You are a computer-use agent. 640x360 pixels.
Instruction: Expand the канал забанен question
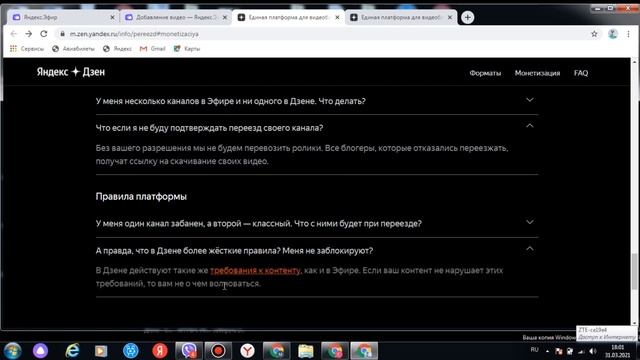click(529, 222)
